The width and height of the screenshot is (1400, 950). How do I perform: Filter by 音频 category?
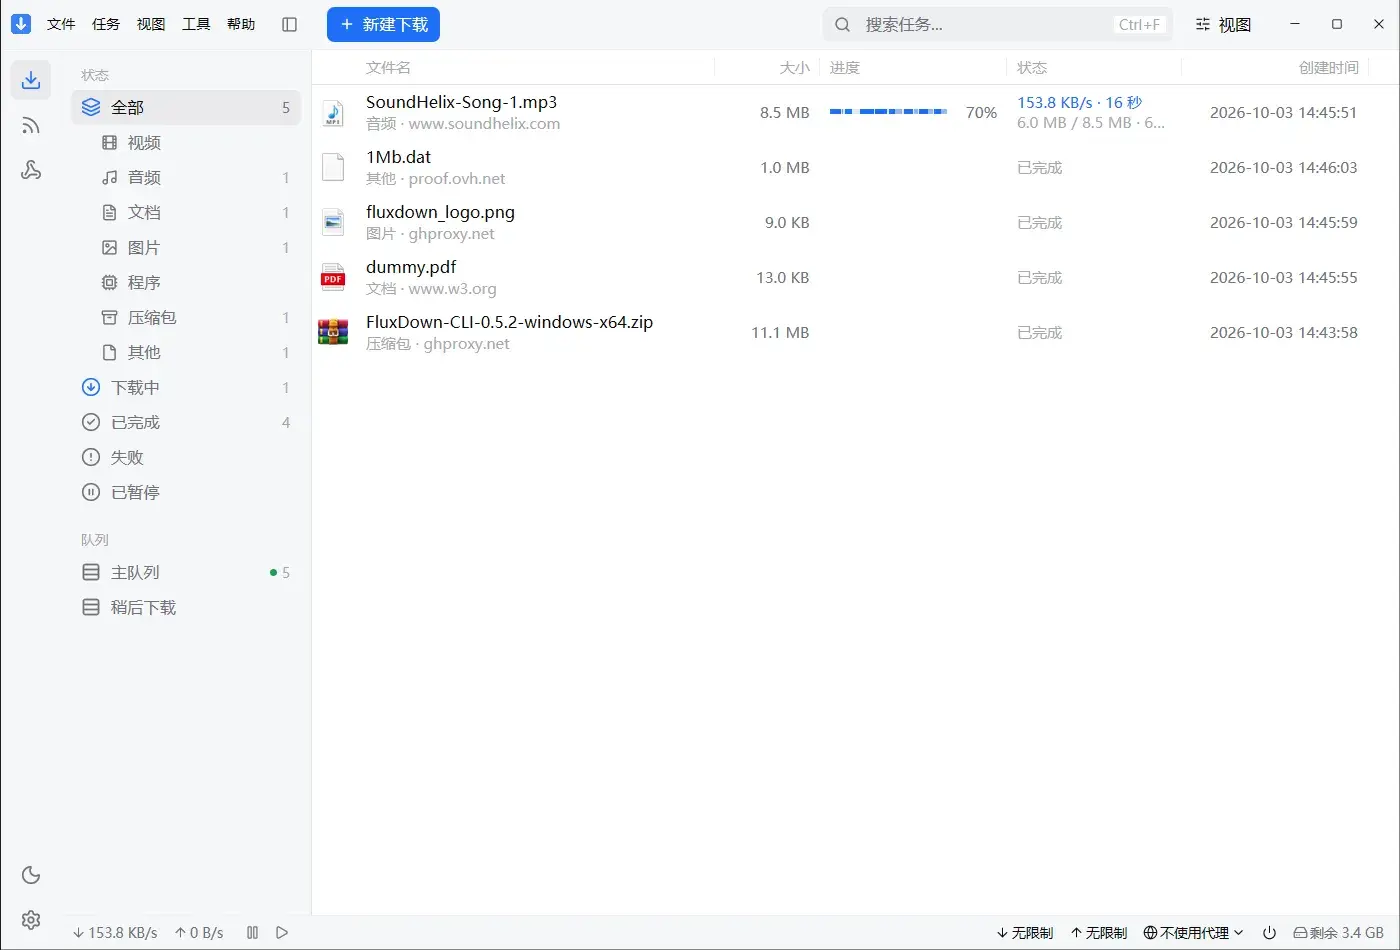(x=186, y=177)
